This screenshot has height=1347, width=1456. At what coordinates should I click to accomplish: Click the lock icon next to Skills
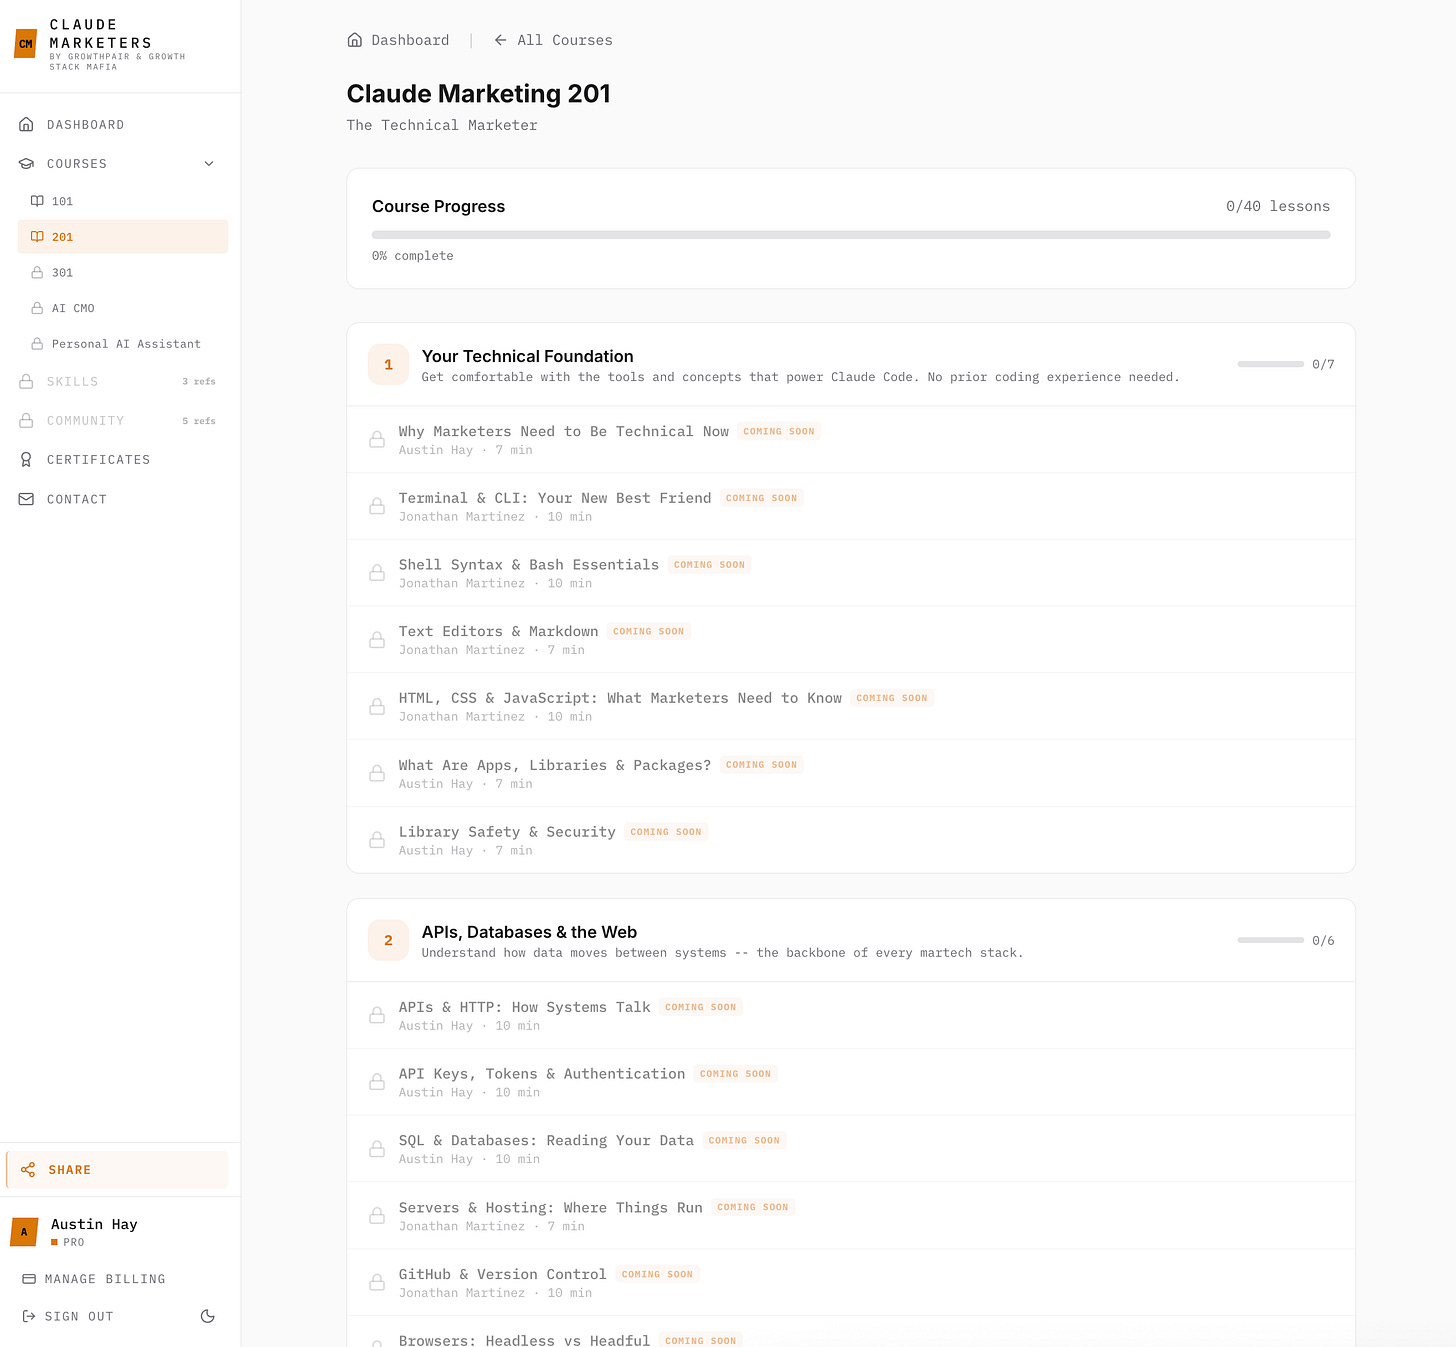26,382
